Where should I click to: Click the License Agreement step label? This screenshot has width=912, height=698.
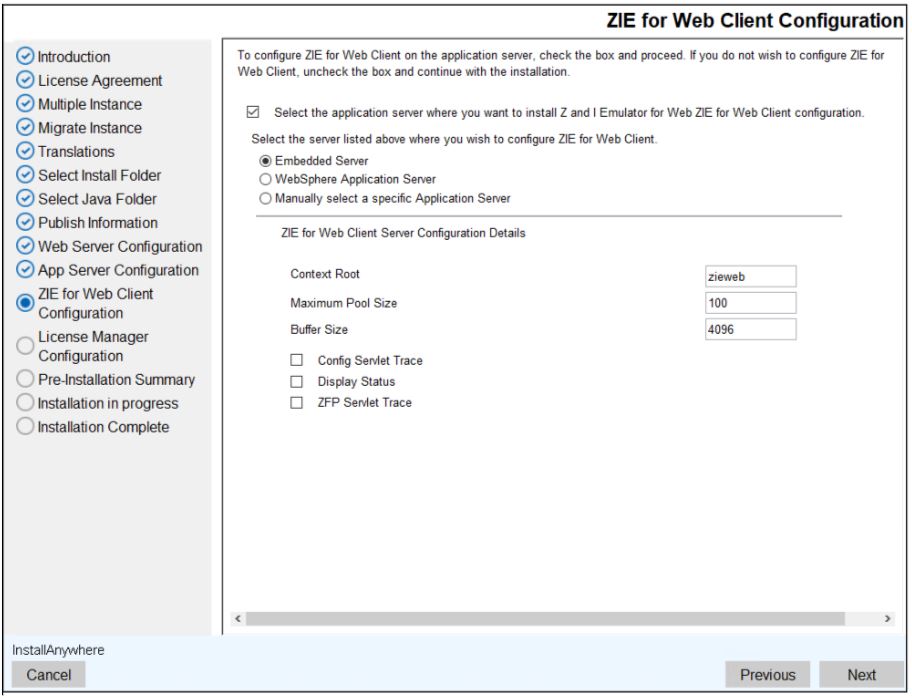pyautogui.click(x=100, y=80)
